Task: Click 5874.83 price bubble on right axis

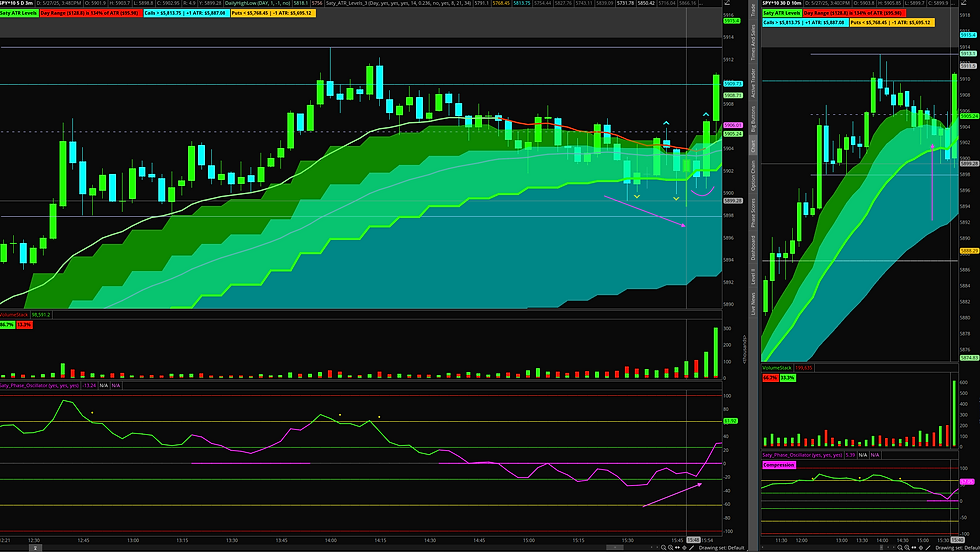Action: point(969,358)
